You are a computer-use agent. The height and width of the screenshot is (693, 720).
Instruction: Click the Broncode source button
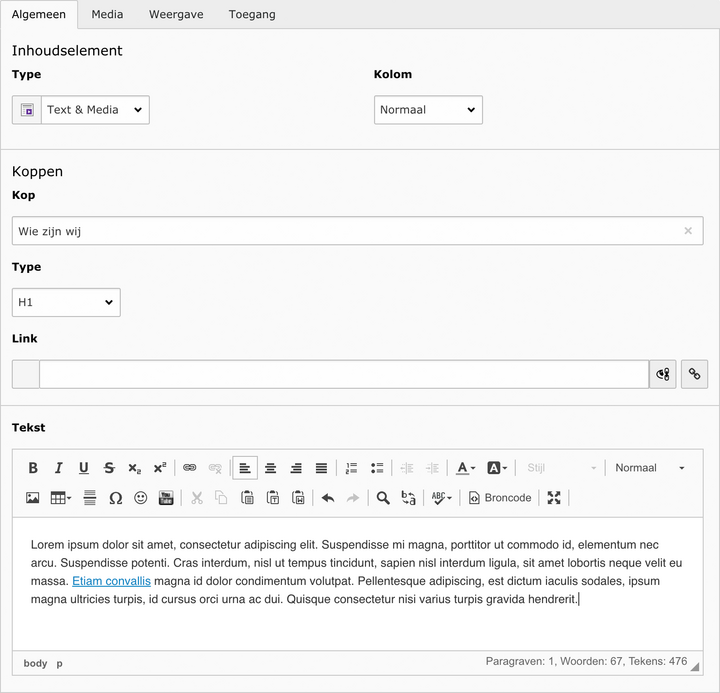click(x=500, y=498)
